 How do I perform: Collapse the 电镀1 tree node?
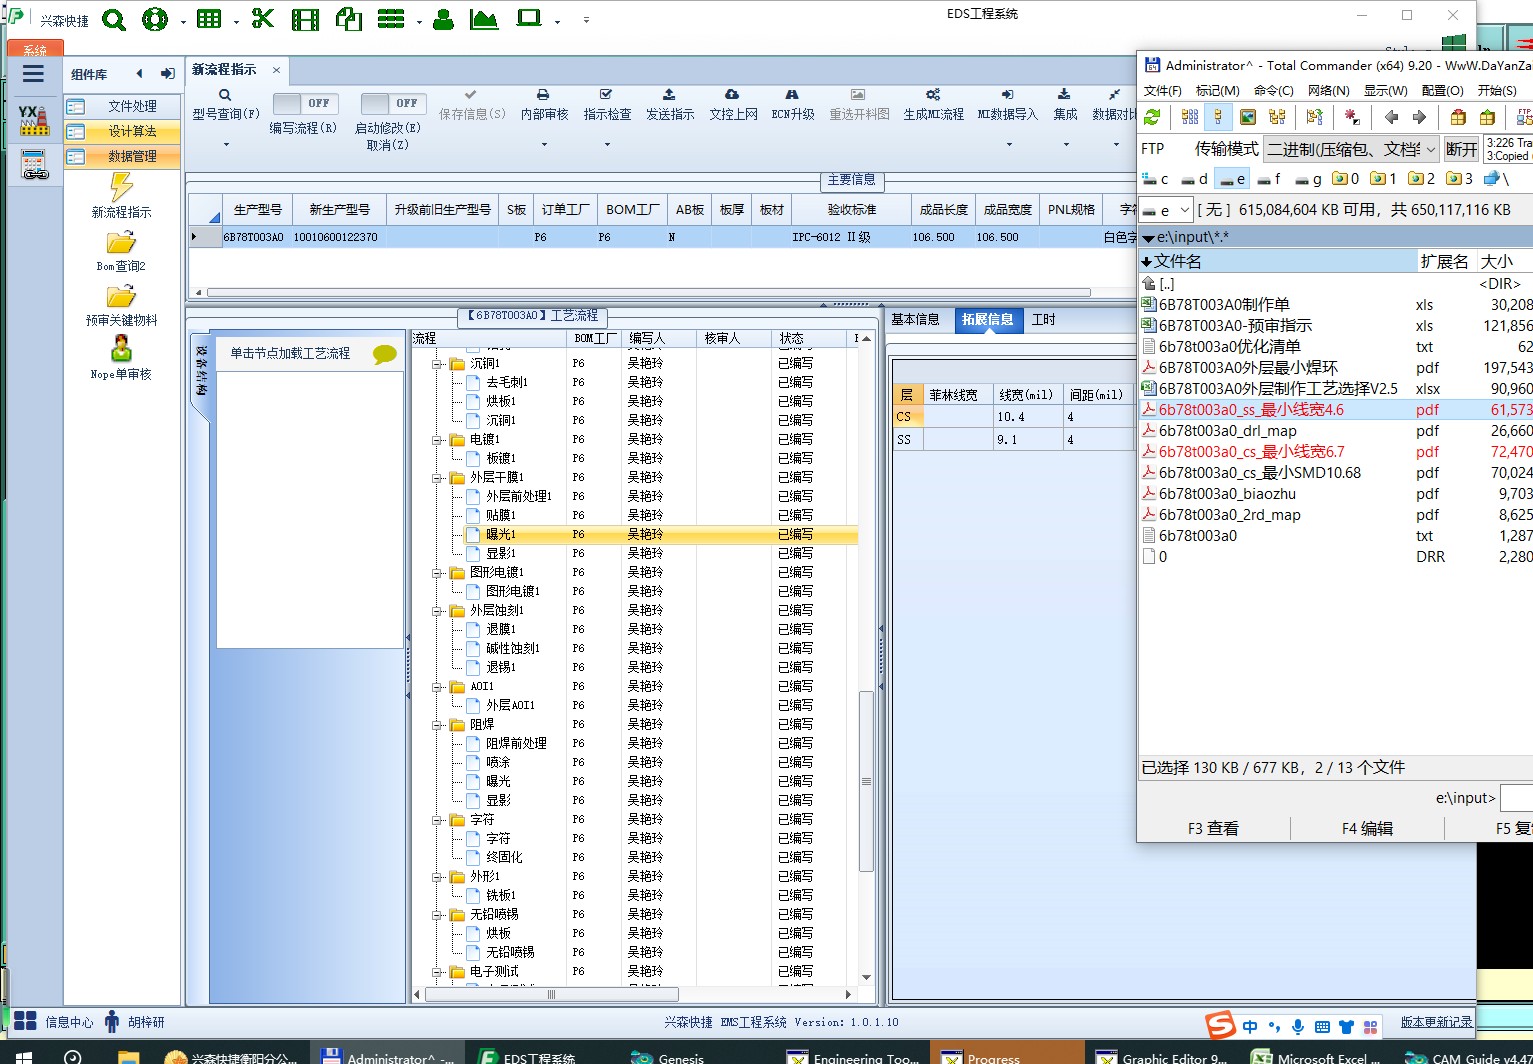point(437,440)
